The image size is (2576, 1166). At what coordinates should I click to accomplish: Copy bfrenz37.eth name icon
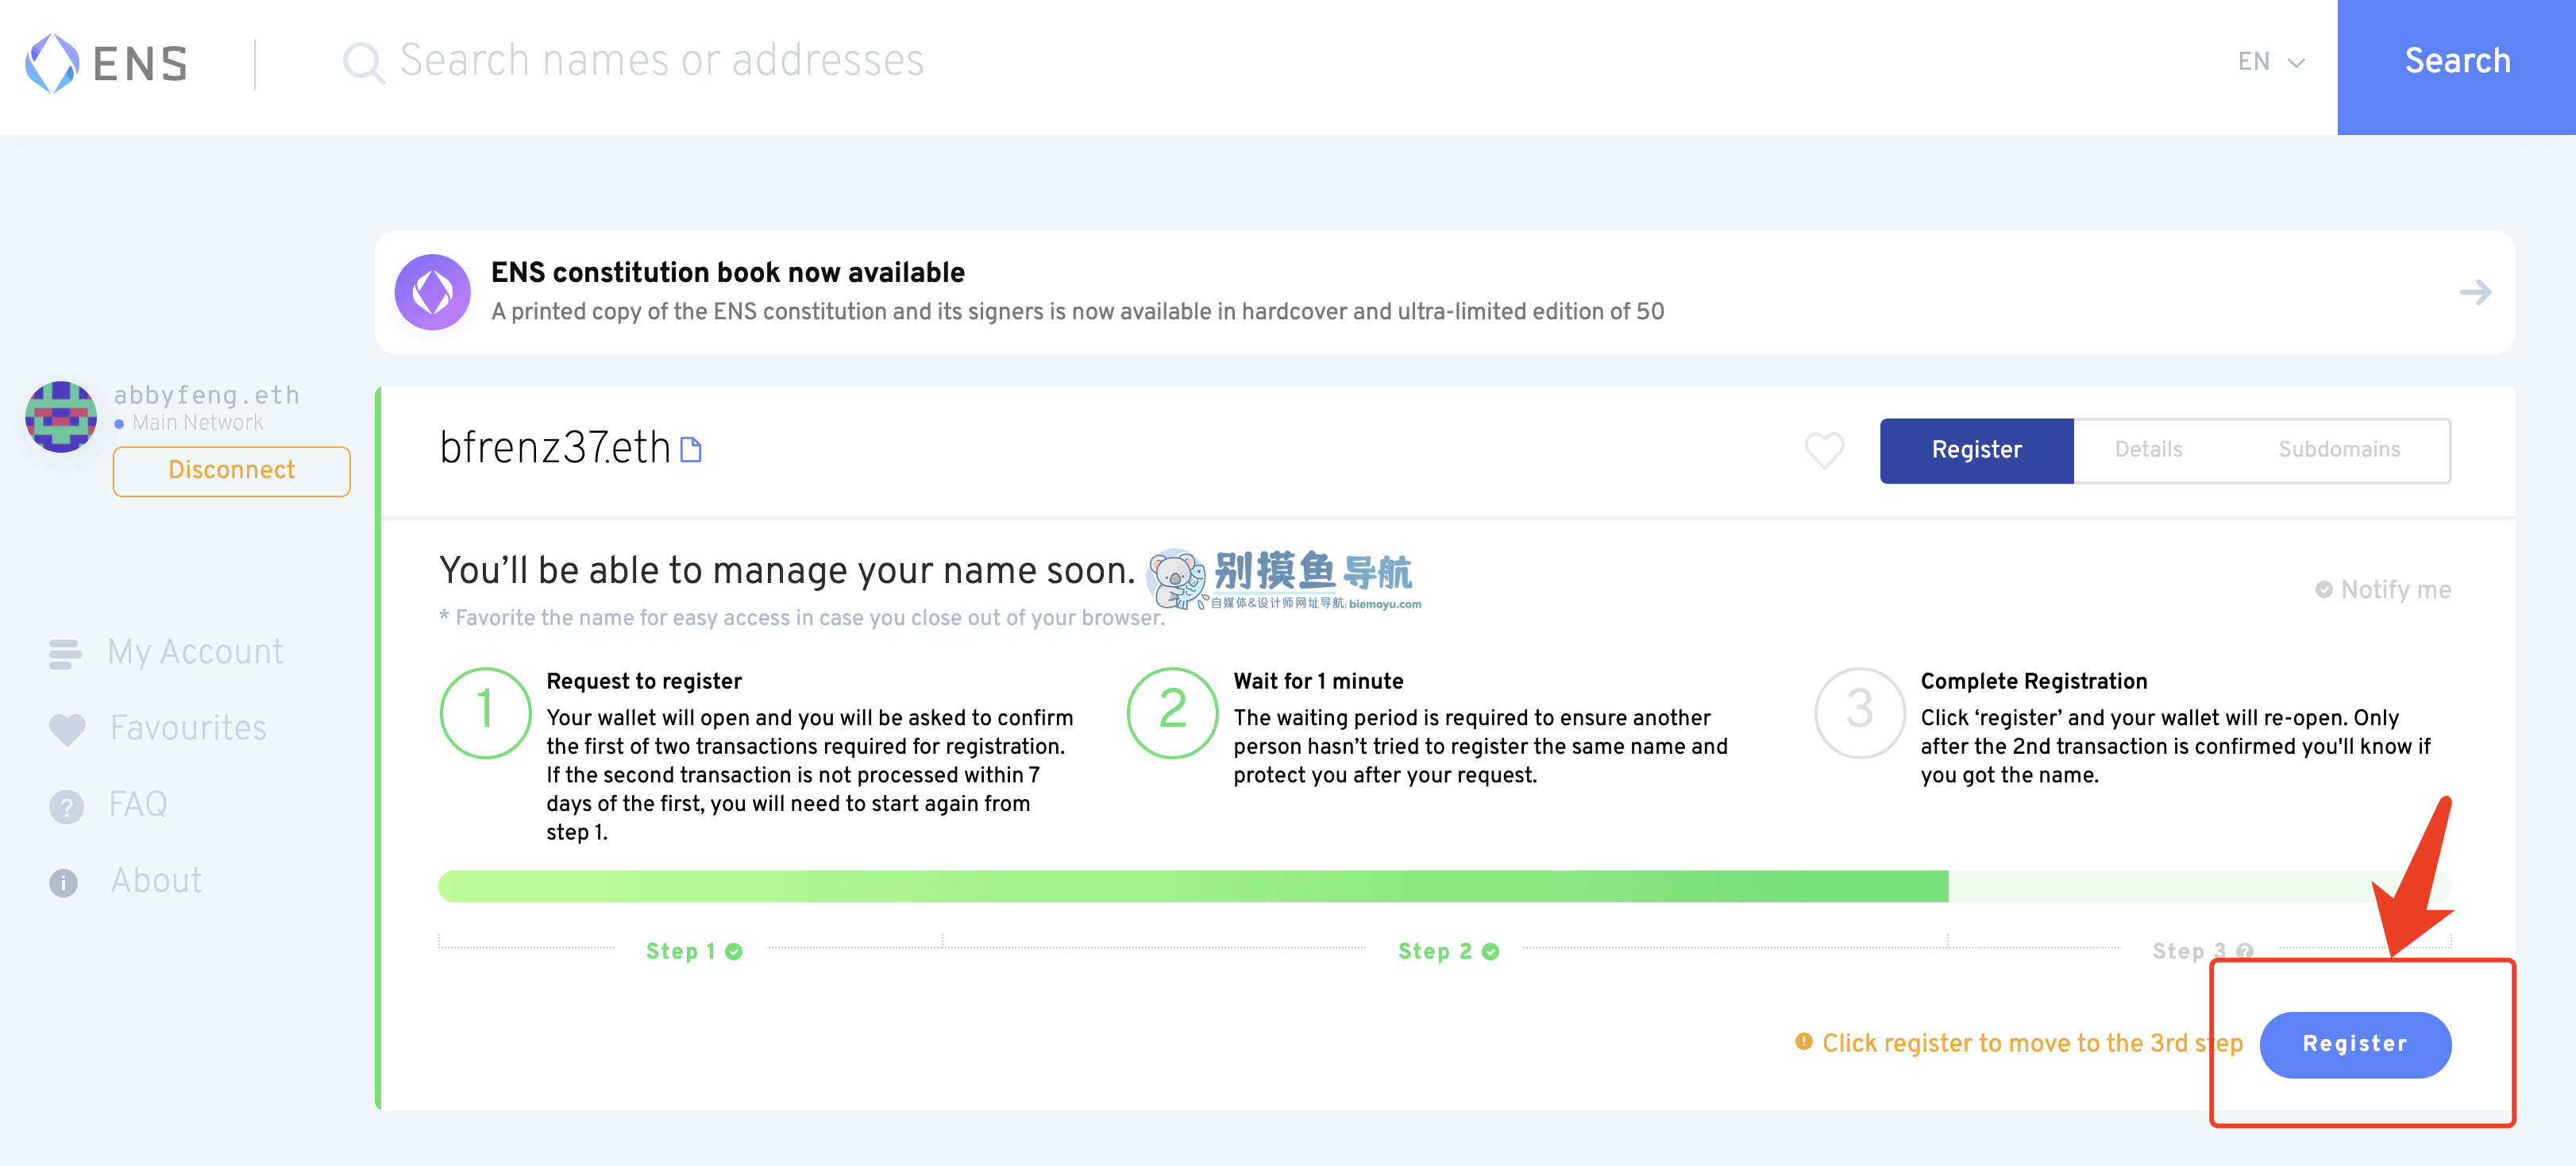pyautogui.click(x=691, y=450)
